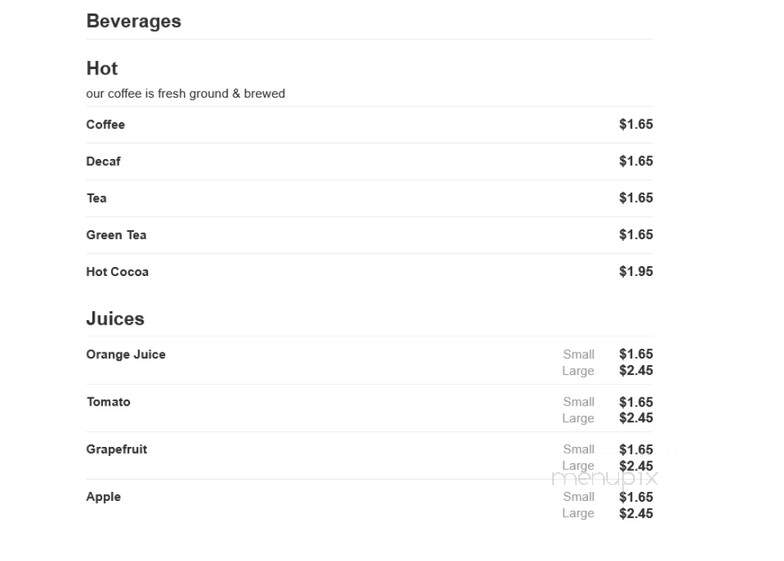Select the Hot section heading
The image size is (784, 561).
pos(102,68)
